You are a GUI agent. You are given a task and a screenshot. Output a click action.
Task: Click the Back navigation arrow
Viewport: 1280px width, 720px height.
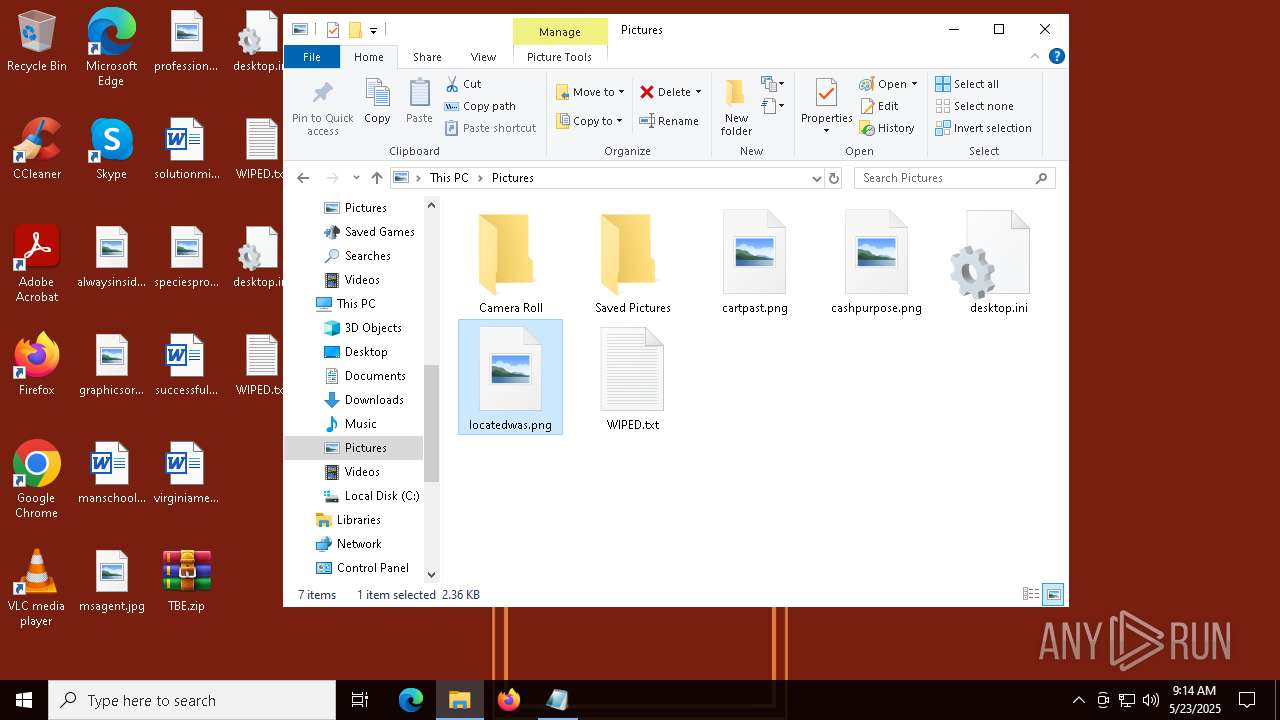304,178
